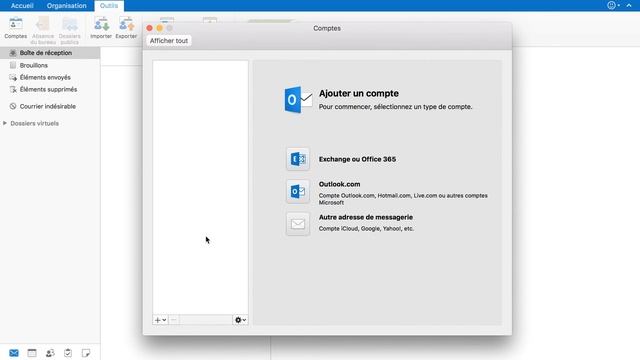
Task: Click the Ajouter un compte heading
Action: tap(359, 93)
